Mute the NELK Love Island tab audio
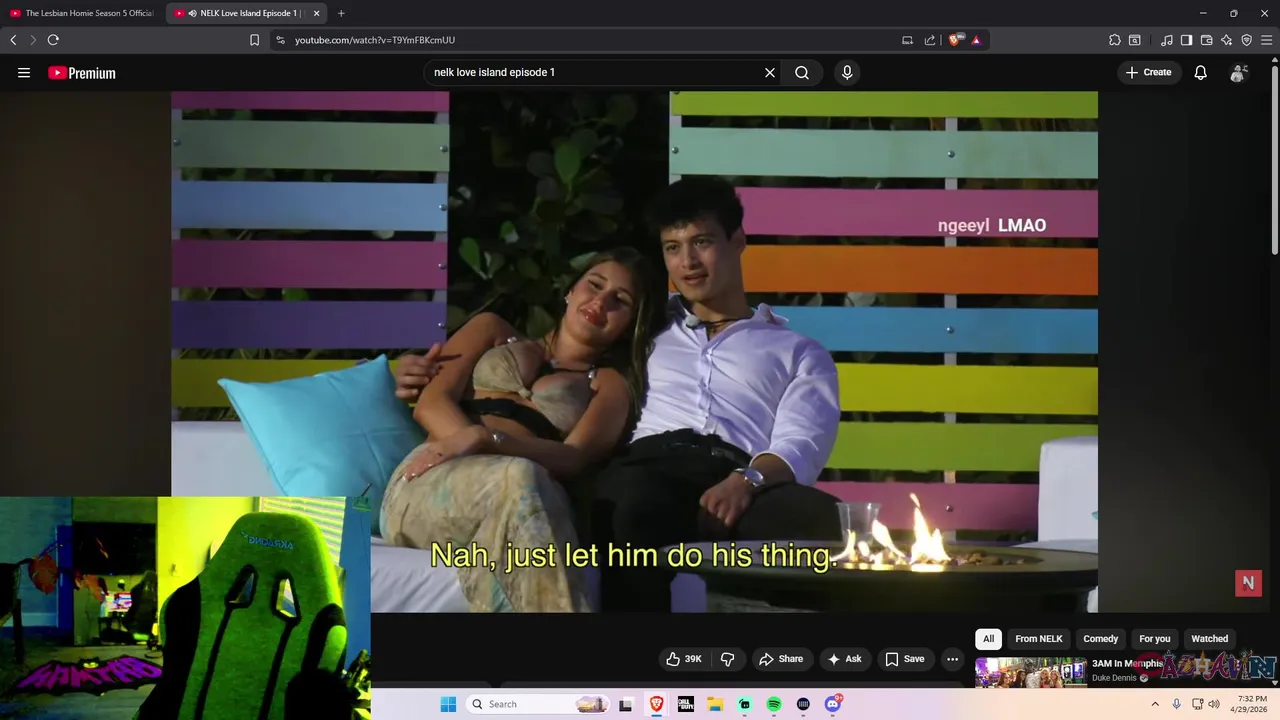1280x720 pixels. 192,13
